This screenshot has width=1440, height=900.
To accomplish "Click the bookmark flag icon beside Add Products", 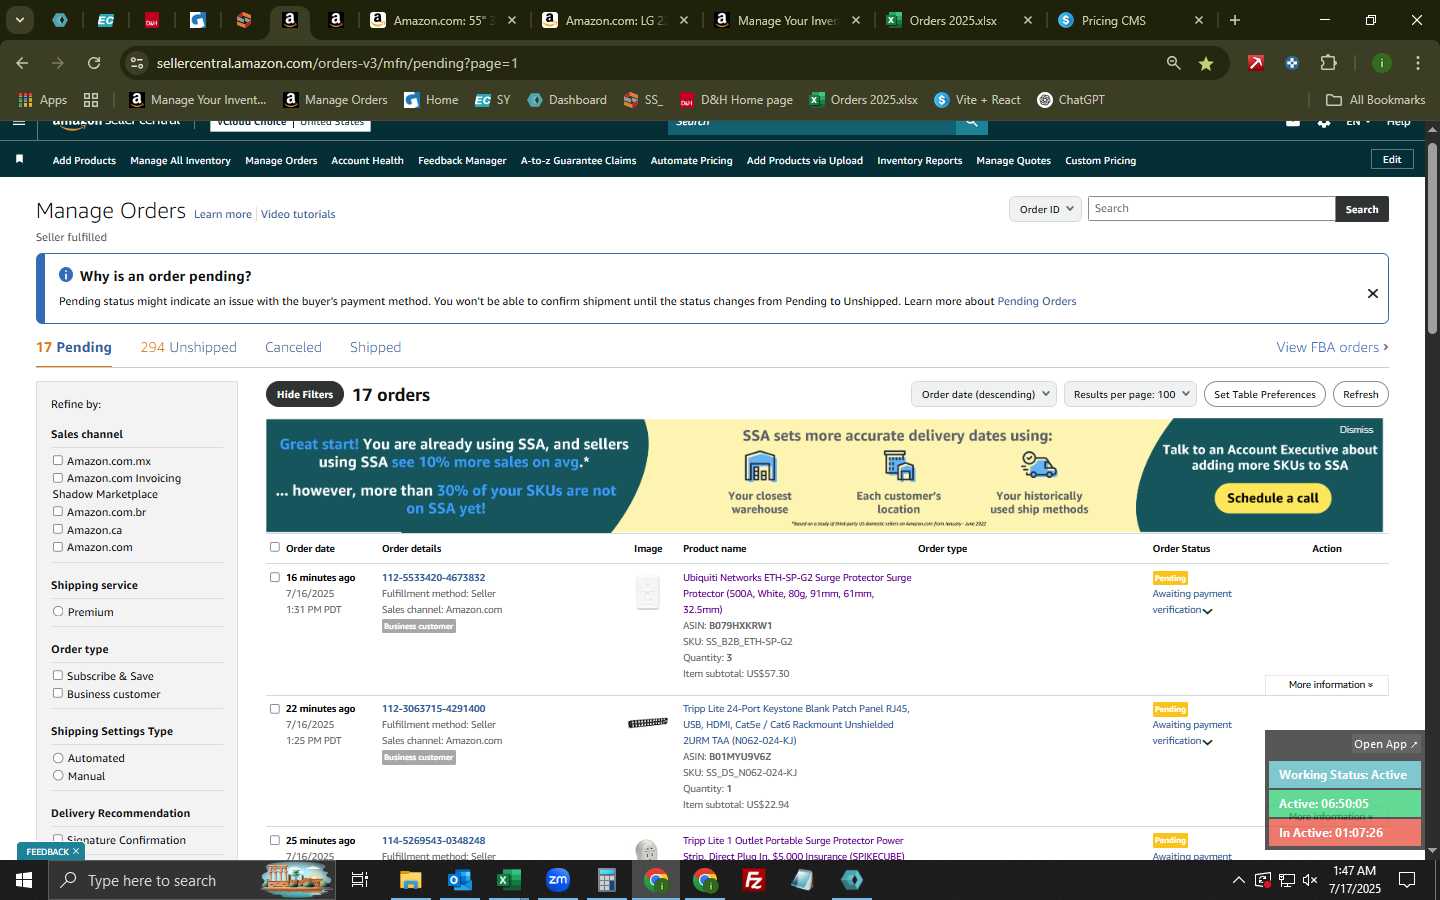I will point(20,160).
